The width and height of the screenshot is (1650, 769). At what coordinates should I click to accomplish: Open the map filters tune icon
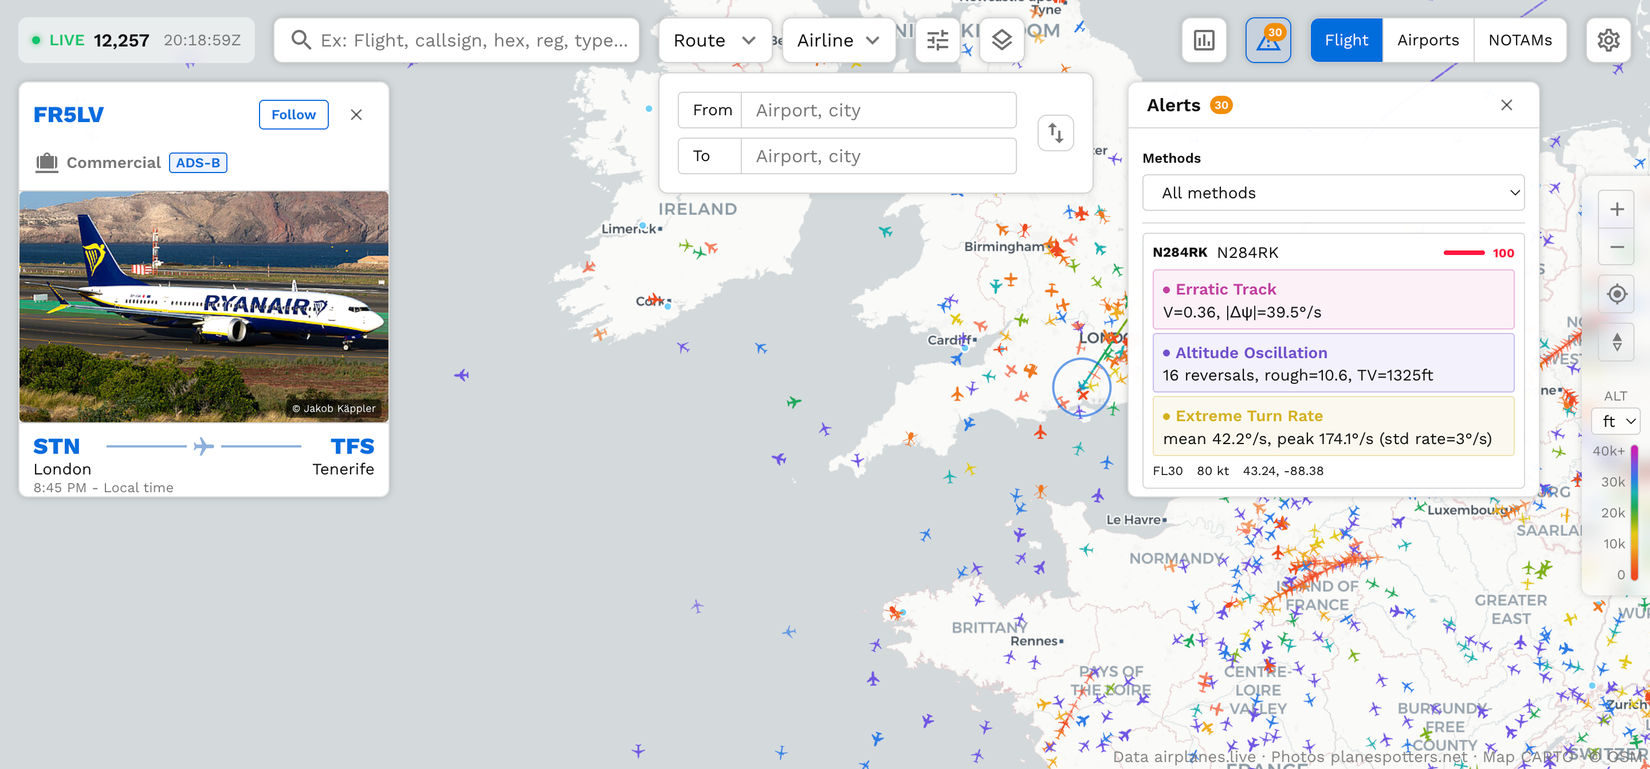938,40
